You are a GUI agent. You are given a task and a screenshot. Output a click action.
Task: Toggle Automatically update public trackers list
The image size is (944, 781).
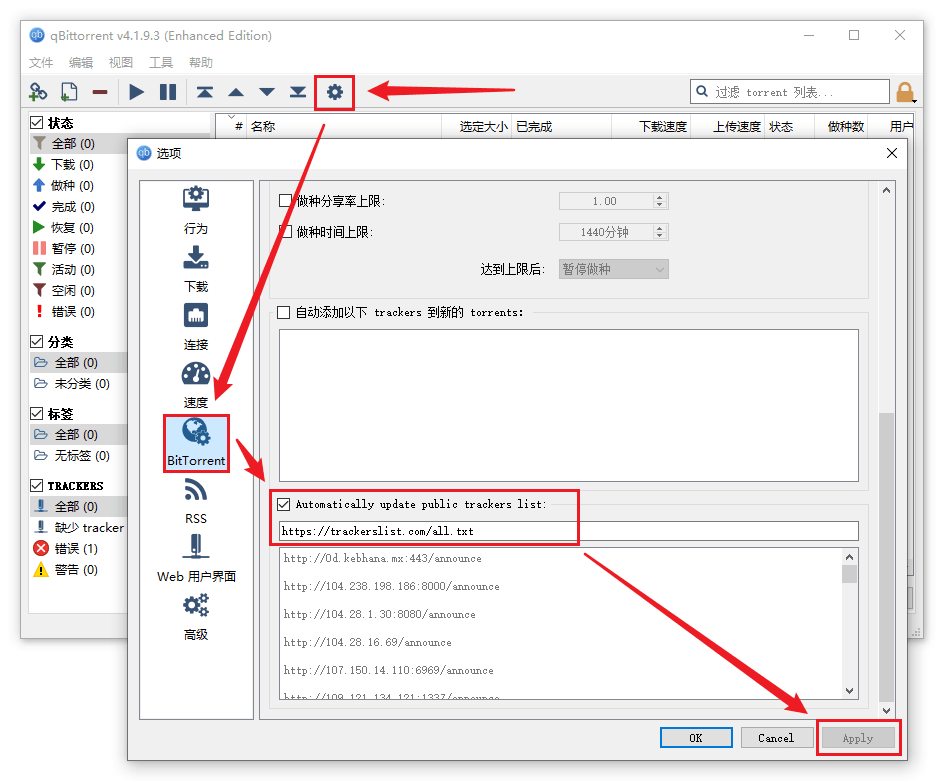[285, 504]
